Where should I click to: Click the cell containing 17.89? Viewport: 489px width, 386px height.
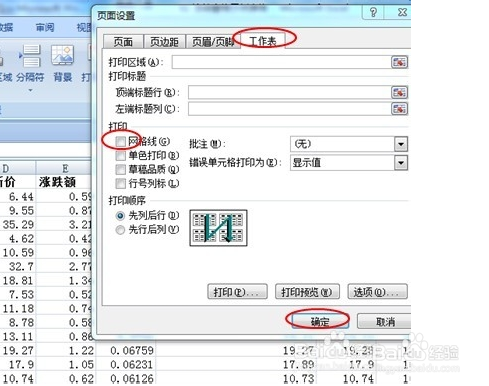pos(299,364)
